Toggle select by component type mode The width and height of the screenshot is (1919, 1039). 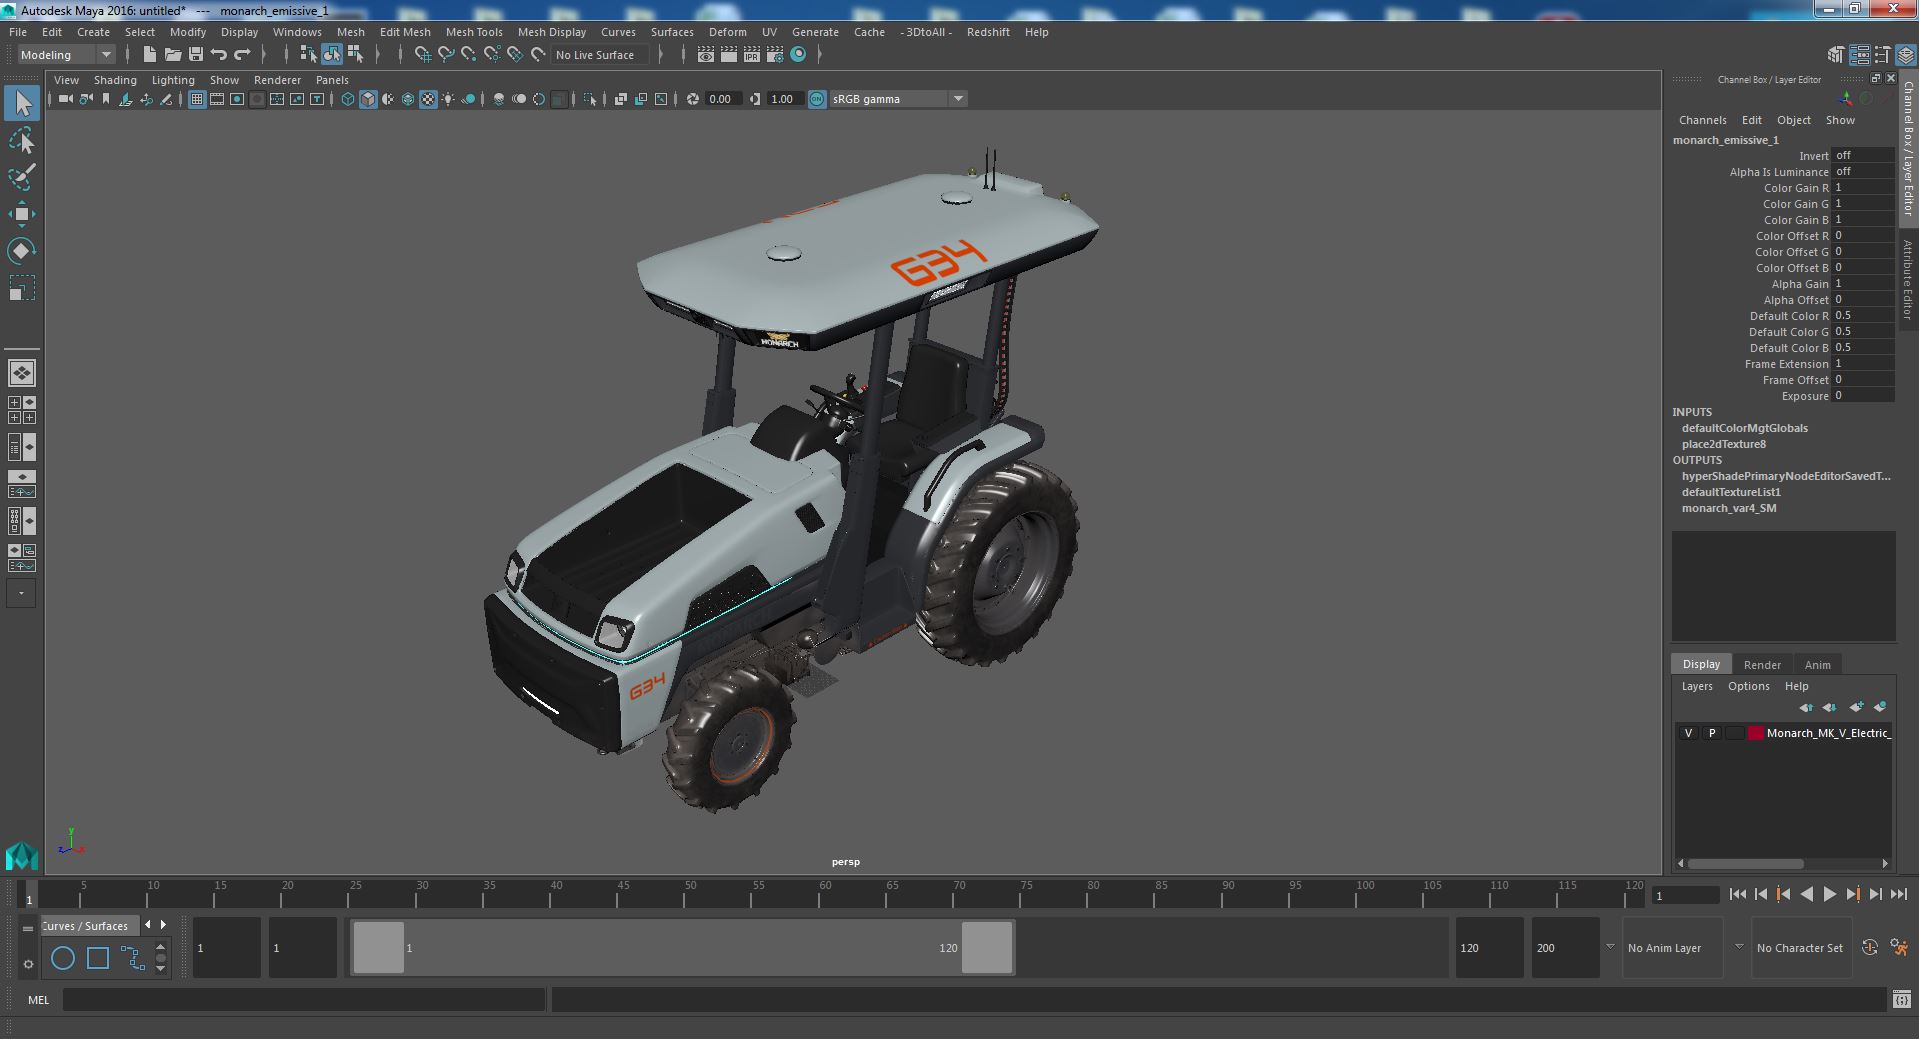[x=355, y=55]
